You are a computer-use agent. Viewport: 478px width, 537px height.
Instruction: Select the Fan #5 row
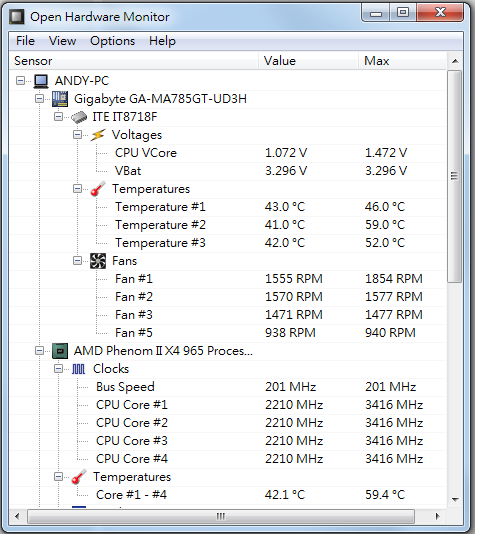click(x=229, y=334)
